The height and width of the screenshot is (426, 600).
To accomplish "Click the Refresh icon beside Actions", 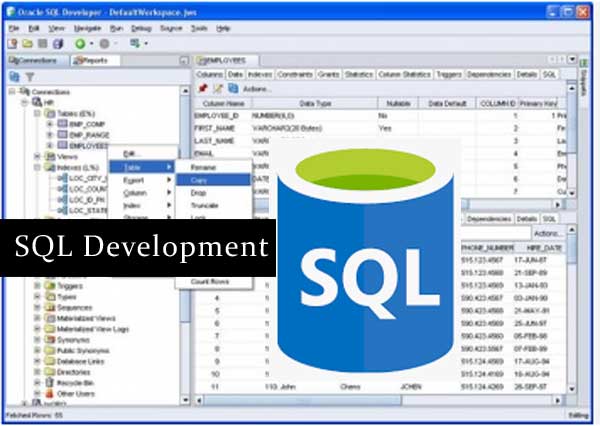I will tap(233, 89).
